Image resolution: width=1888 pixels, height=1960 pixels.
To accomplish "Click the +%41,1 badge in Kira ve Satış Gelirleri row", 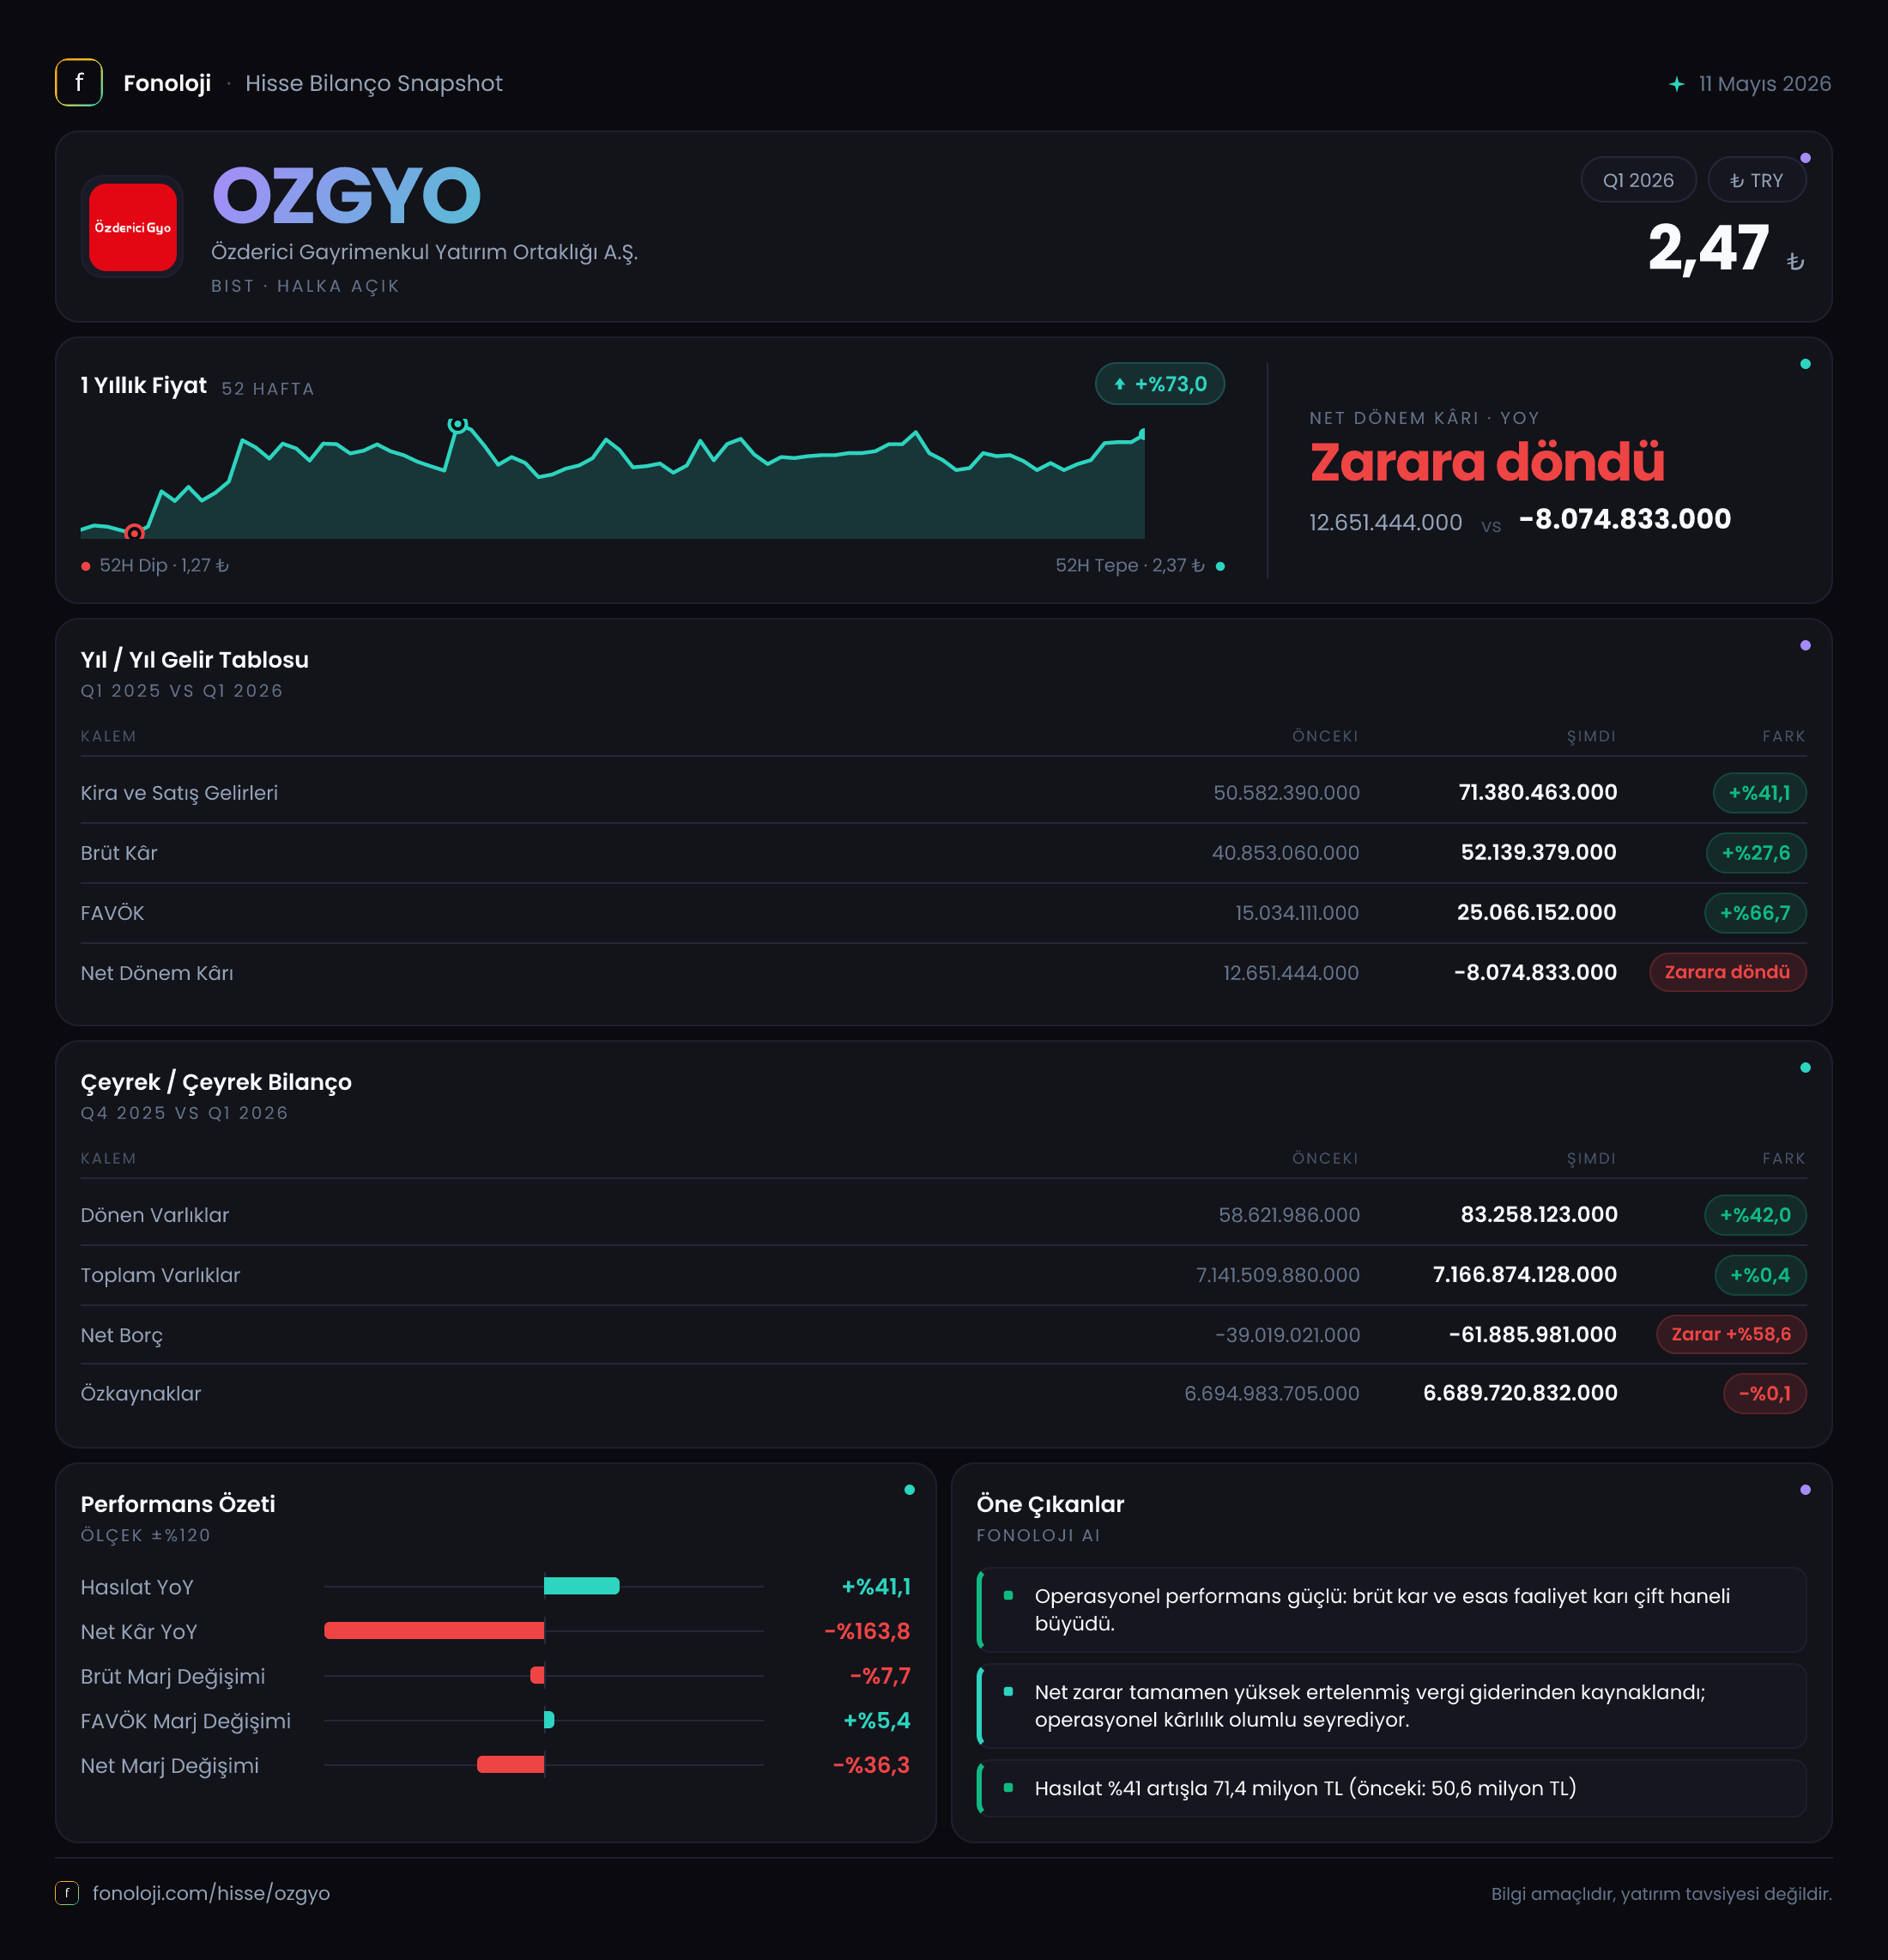I will point(1760,793).
